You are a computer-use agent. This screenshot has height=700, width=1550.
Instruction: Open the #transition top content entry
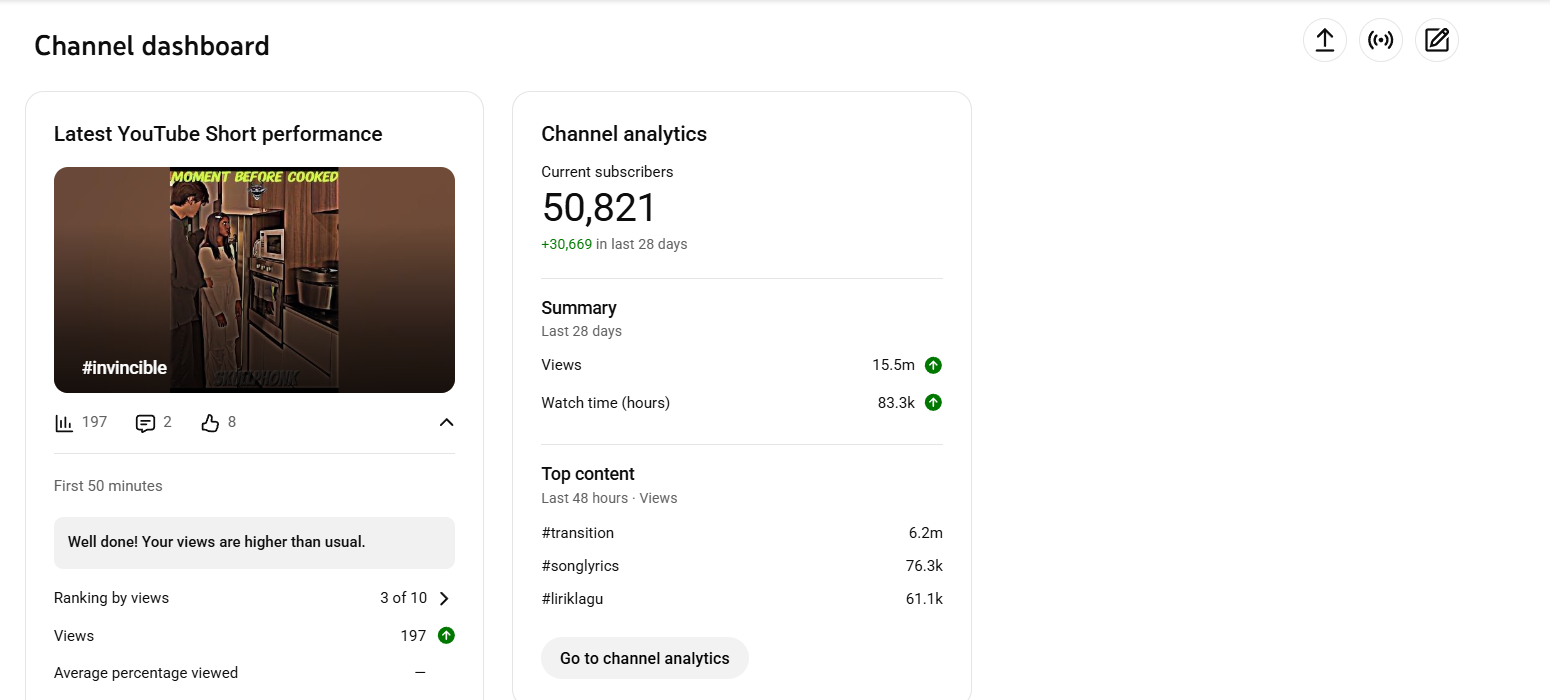(578, 533)
